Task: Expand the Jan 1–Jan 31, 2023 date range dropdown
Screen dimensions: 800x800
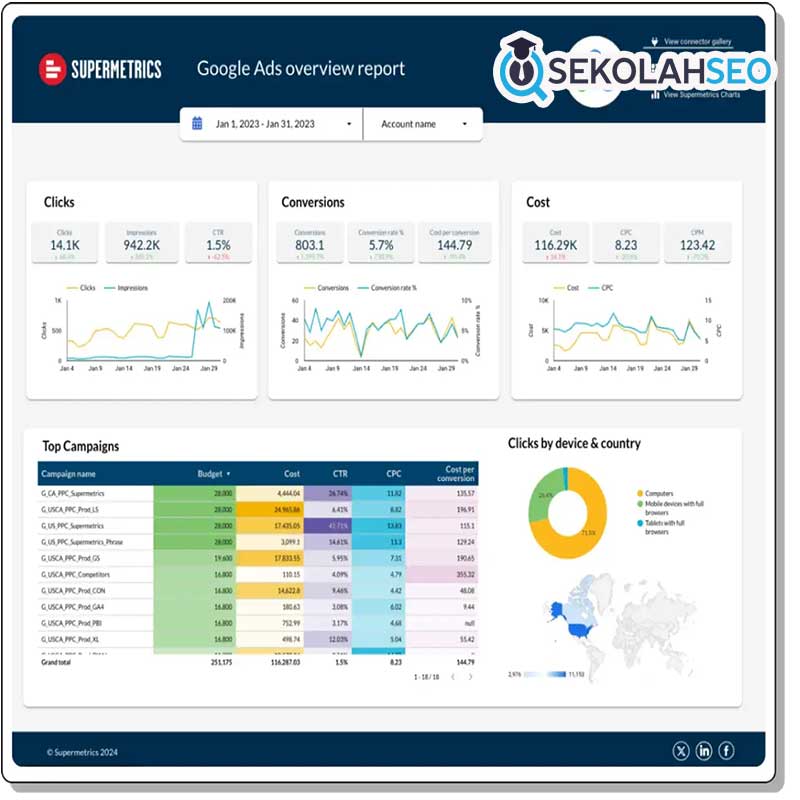Action: (349, 125)
